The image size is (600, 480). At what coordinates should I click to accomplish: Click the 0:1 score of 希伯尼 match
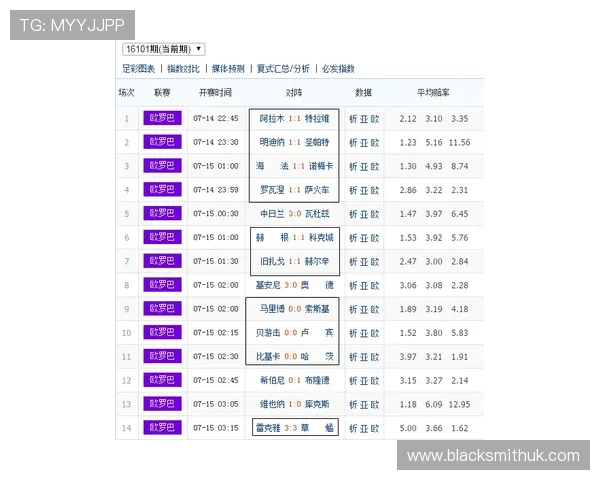pyautogui.click(x=295, y=380)
